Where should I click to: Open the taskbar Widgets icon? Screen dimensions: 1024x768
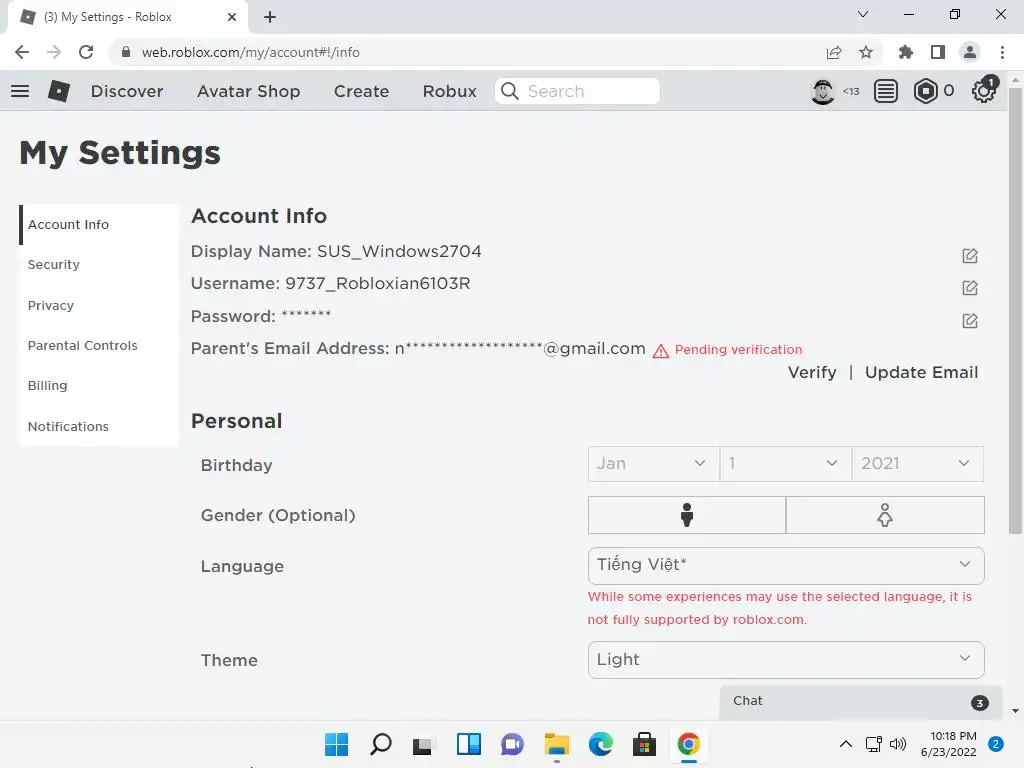tap(469, 744)
